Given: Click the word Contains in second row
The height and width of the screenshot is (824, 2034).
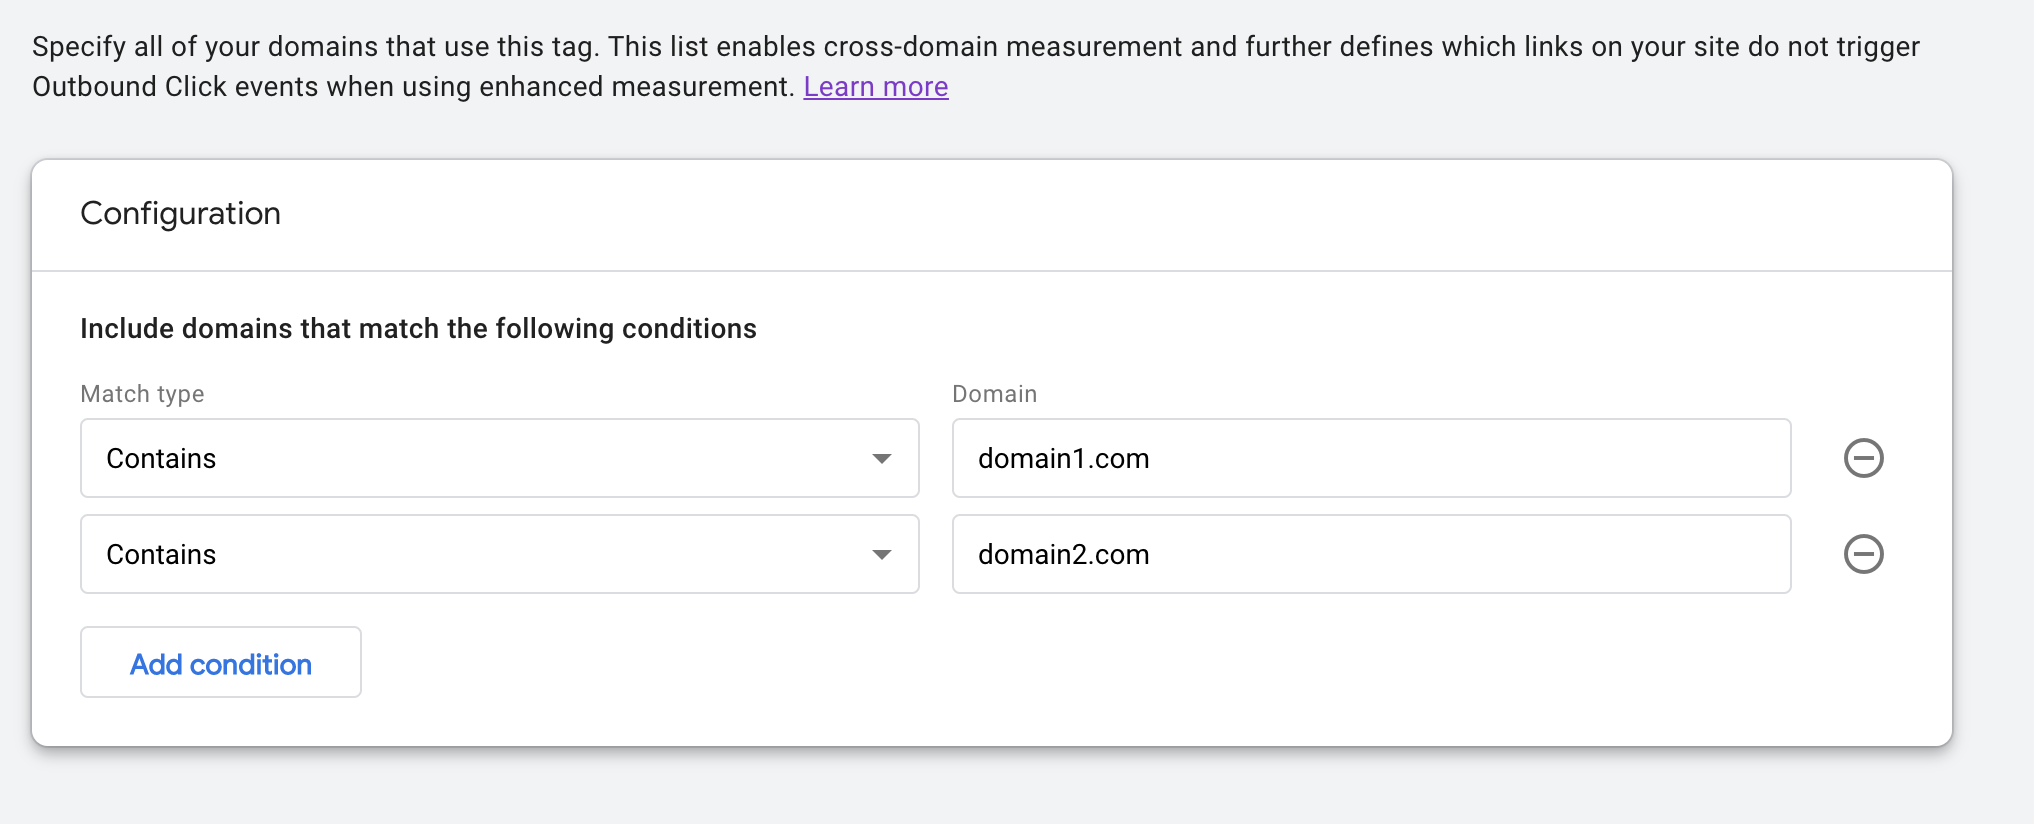Looking at the screenshot, I should pos(161,555).
